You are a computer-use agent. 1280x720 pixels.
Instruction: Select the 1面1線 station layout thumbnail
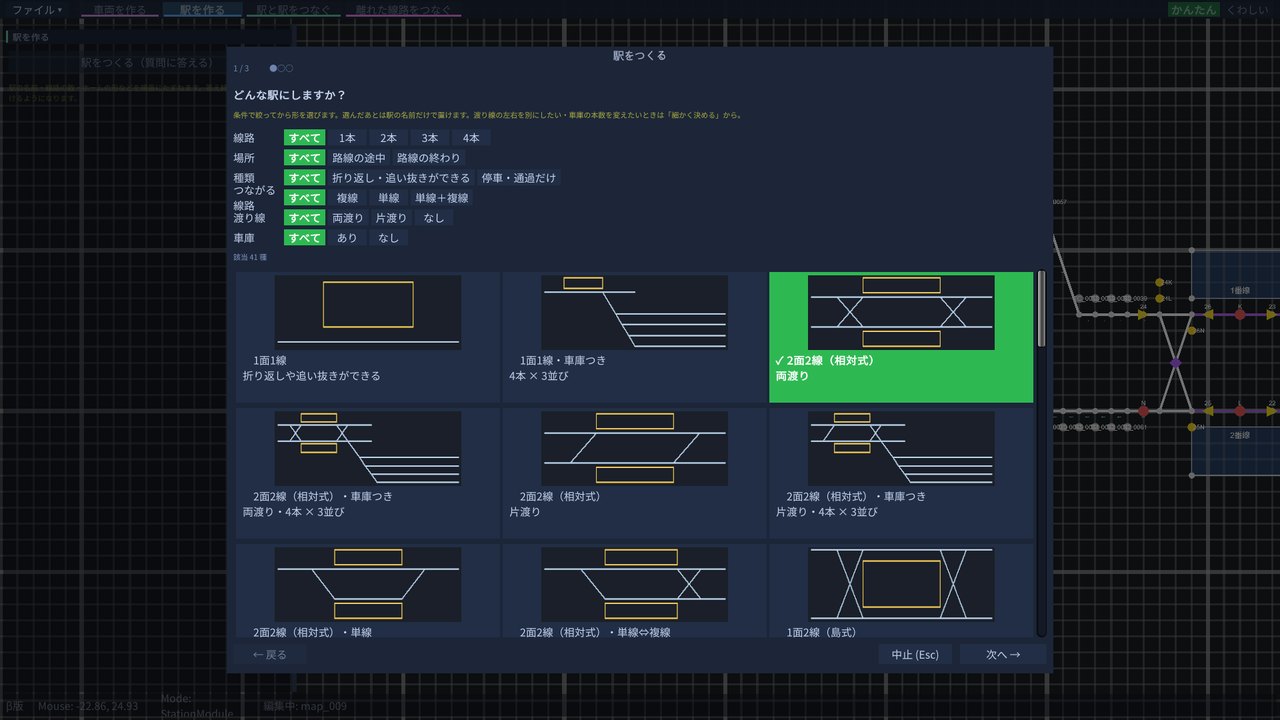[368, 312]
